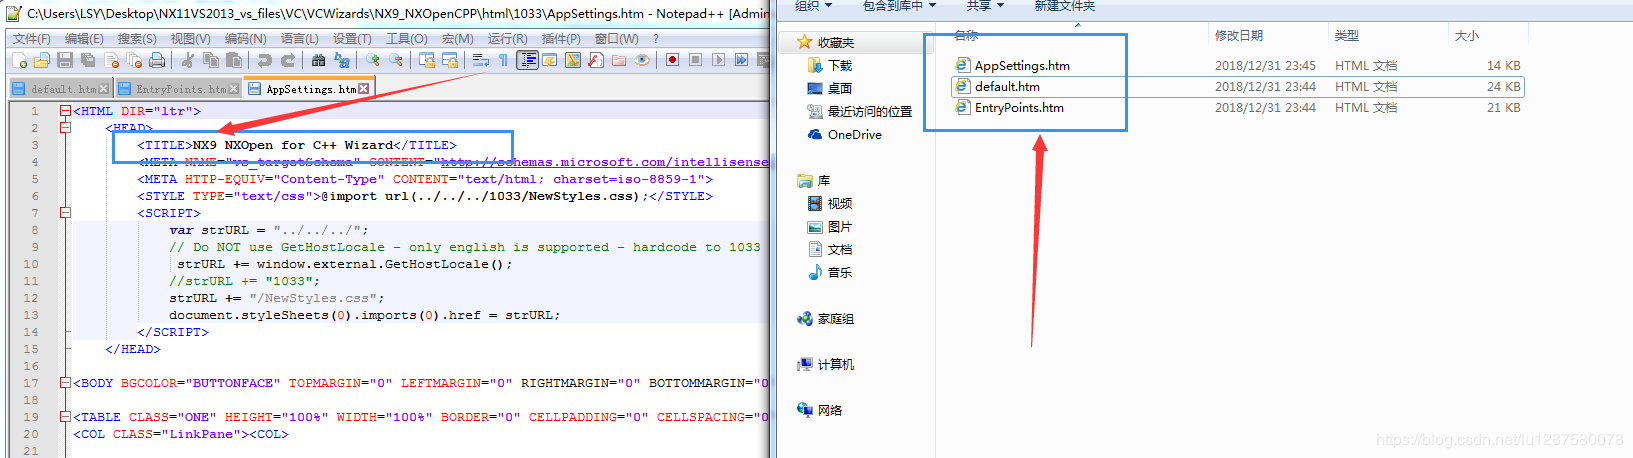
Task: Open the 搜索(S) menu
Action: point(137,39)
